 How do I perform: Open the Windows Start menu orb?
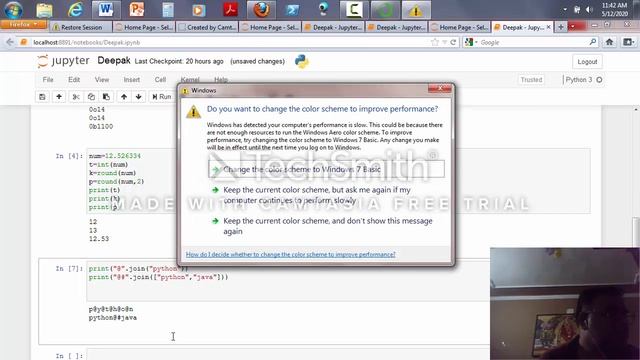[x=13, y=10]
